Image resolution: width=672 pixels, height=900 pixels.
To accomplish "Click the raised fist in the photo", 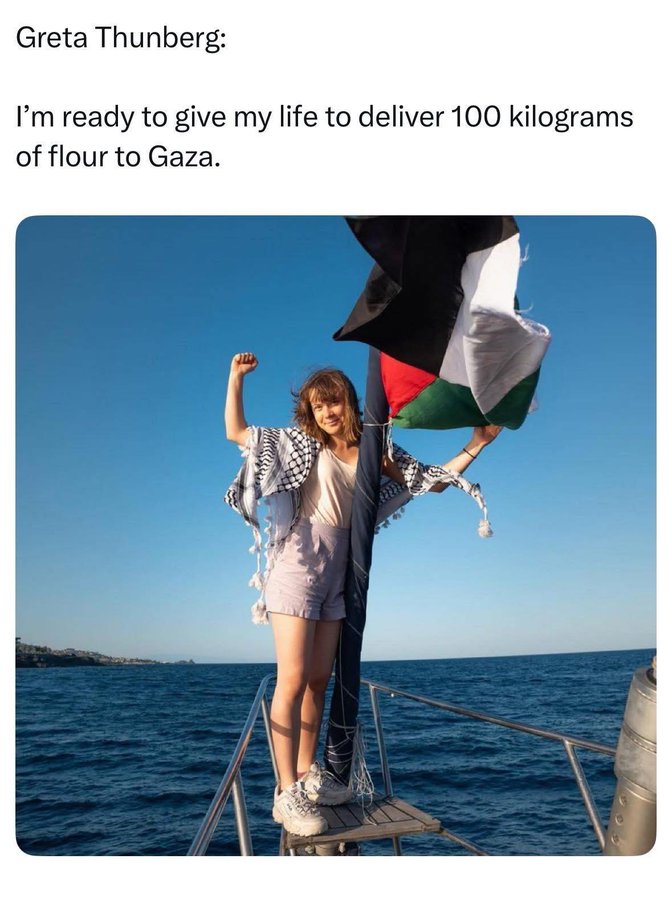I will (x=244, y=363).
